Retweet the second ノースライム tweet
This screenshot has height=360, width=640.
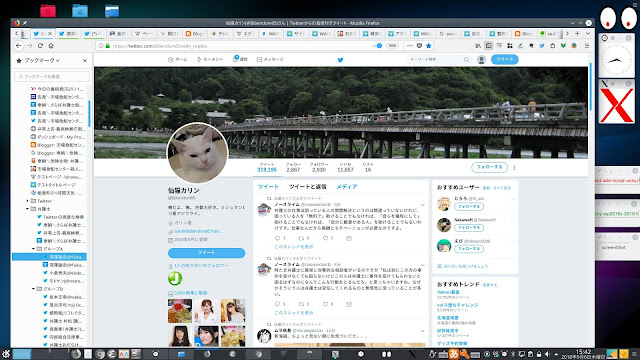302,304
